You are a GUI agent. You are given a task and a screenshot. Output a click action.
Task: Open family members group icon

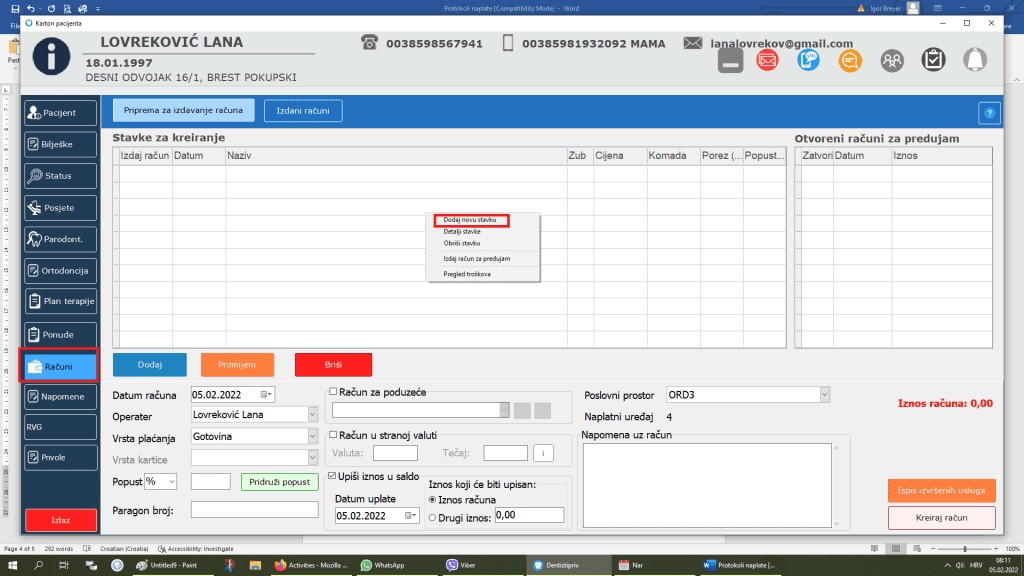pyautogui.click(x=891, y=61)
